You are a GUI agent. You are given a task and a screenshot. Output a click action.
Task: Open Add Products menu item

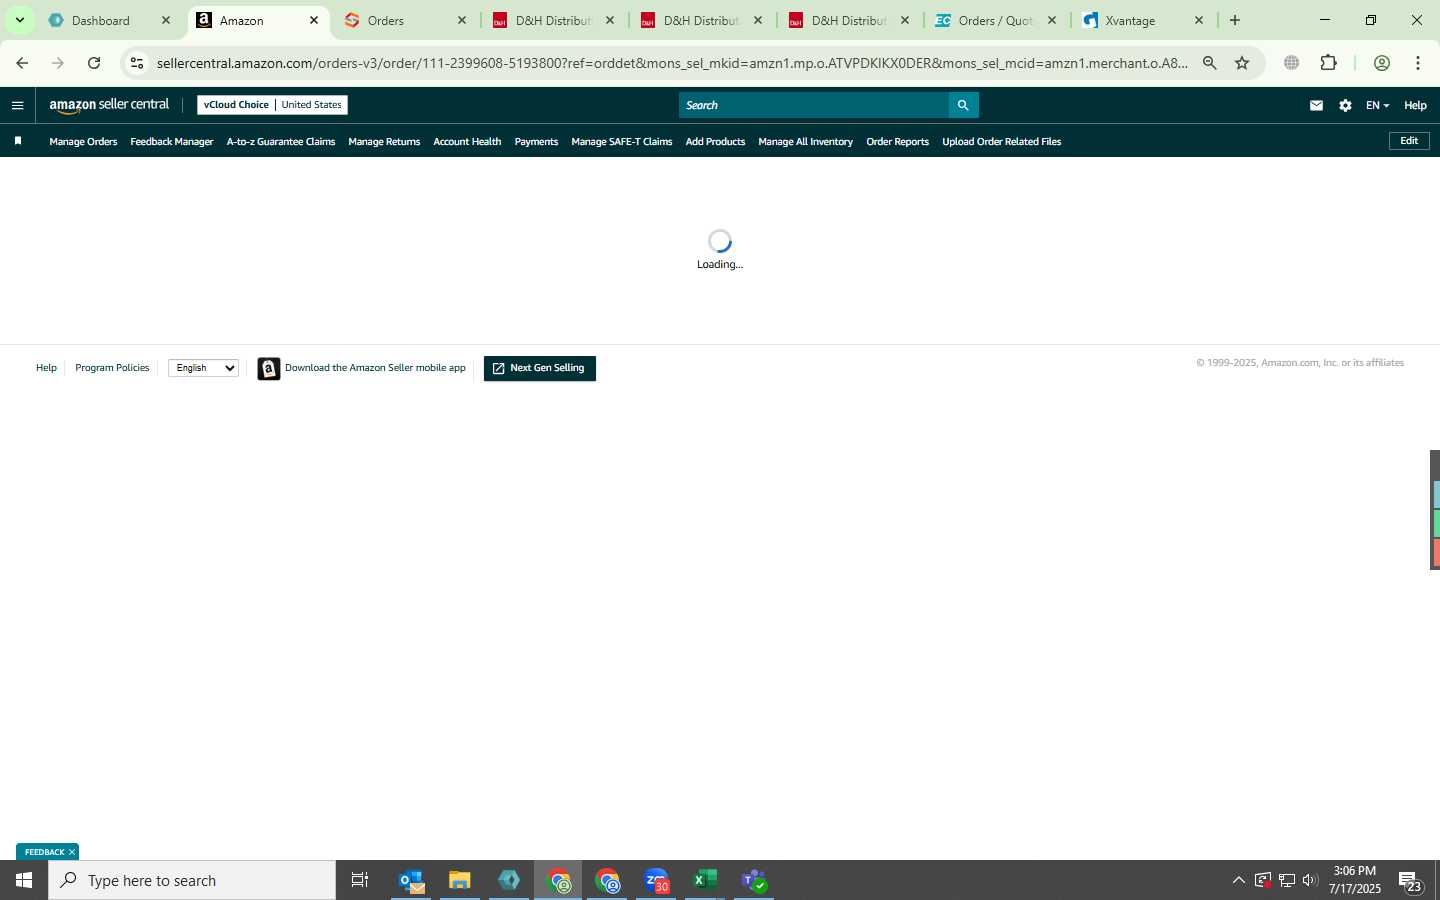(x=715, y=142)
